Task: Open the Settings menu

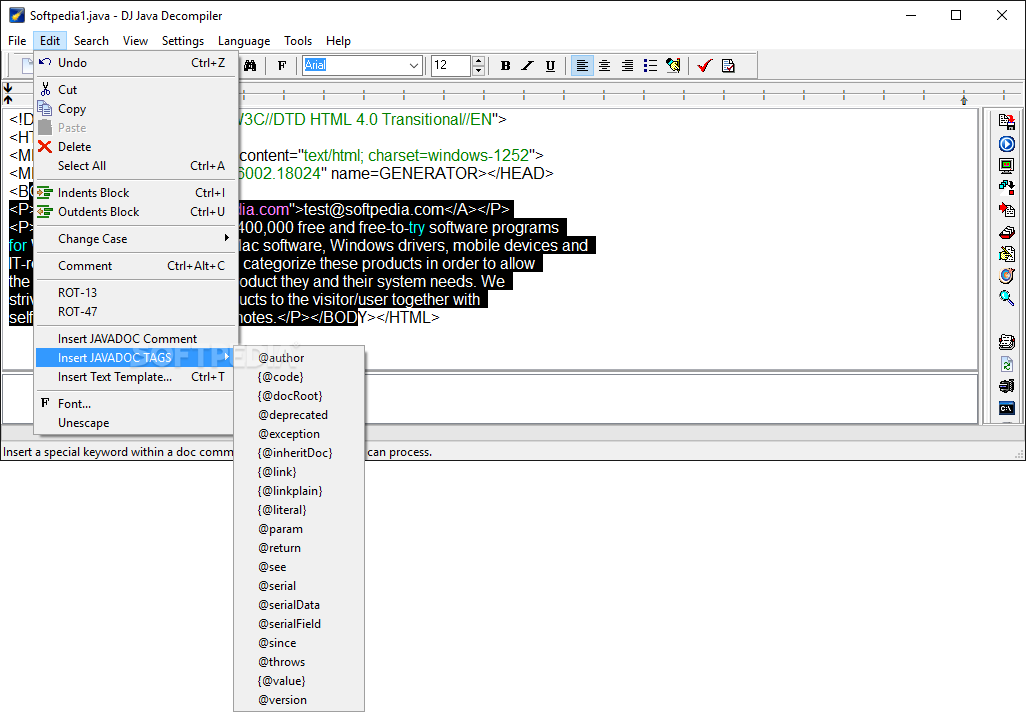Action: [x=183, y=41]
